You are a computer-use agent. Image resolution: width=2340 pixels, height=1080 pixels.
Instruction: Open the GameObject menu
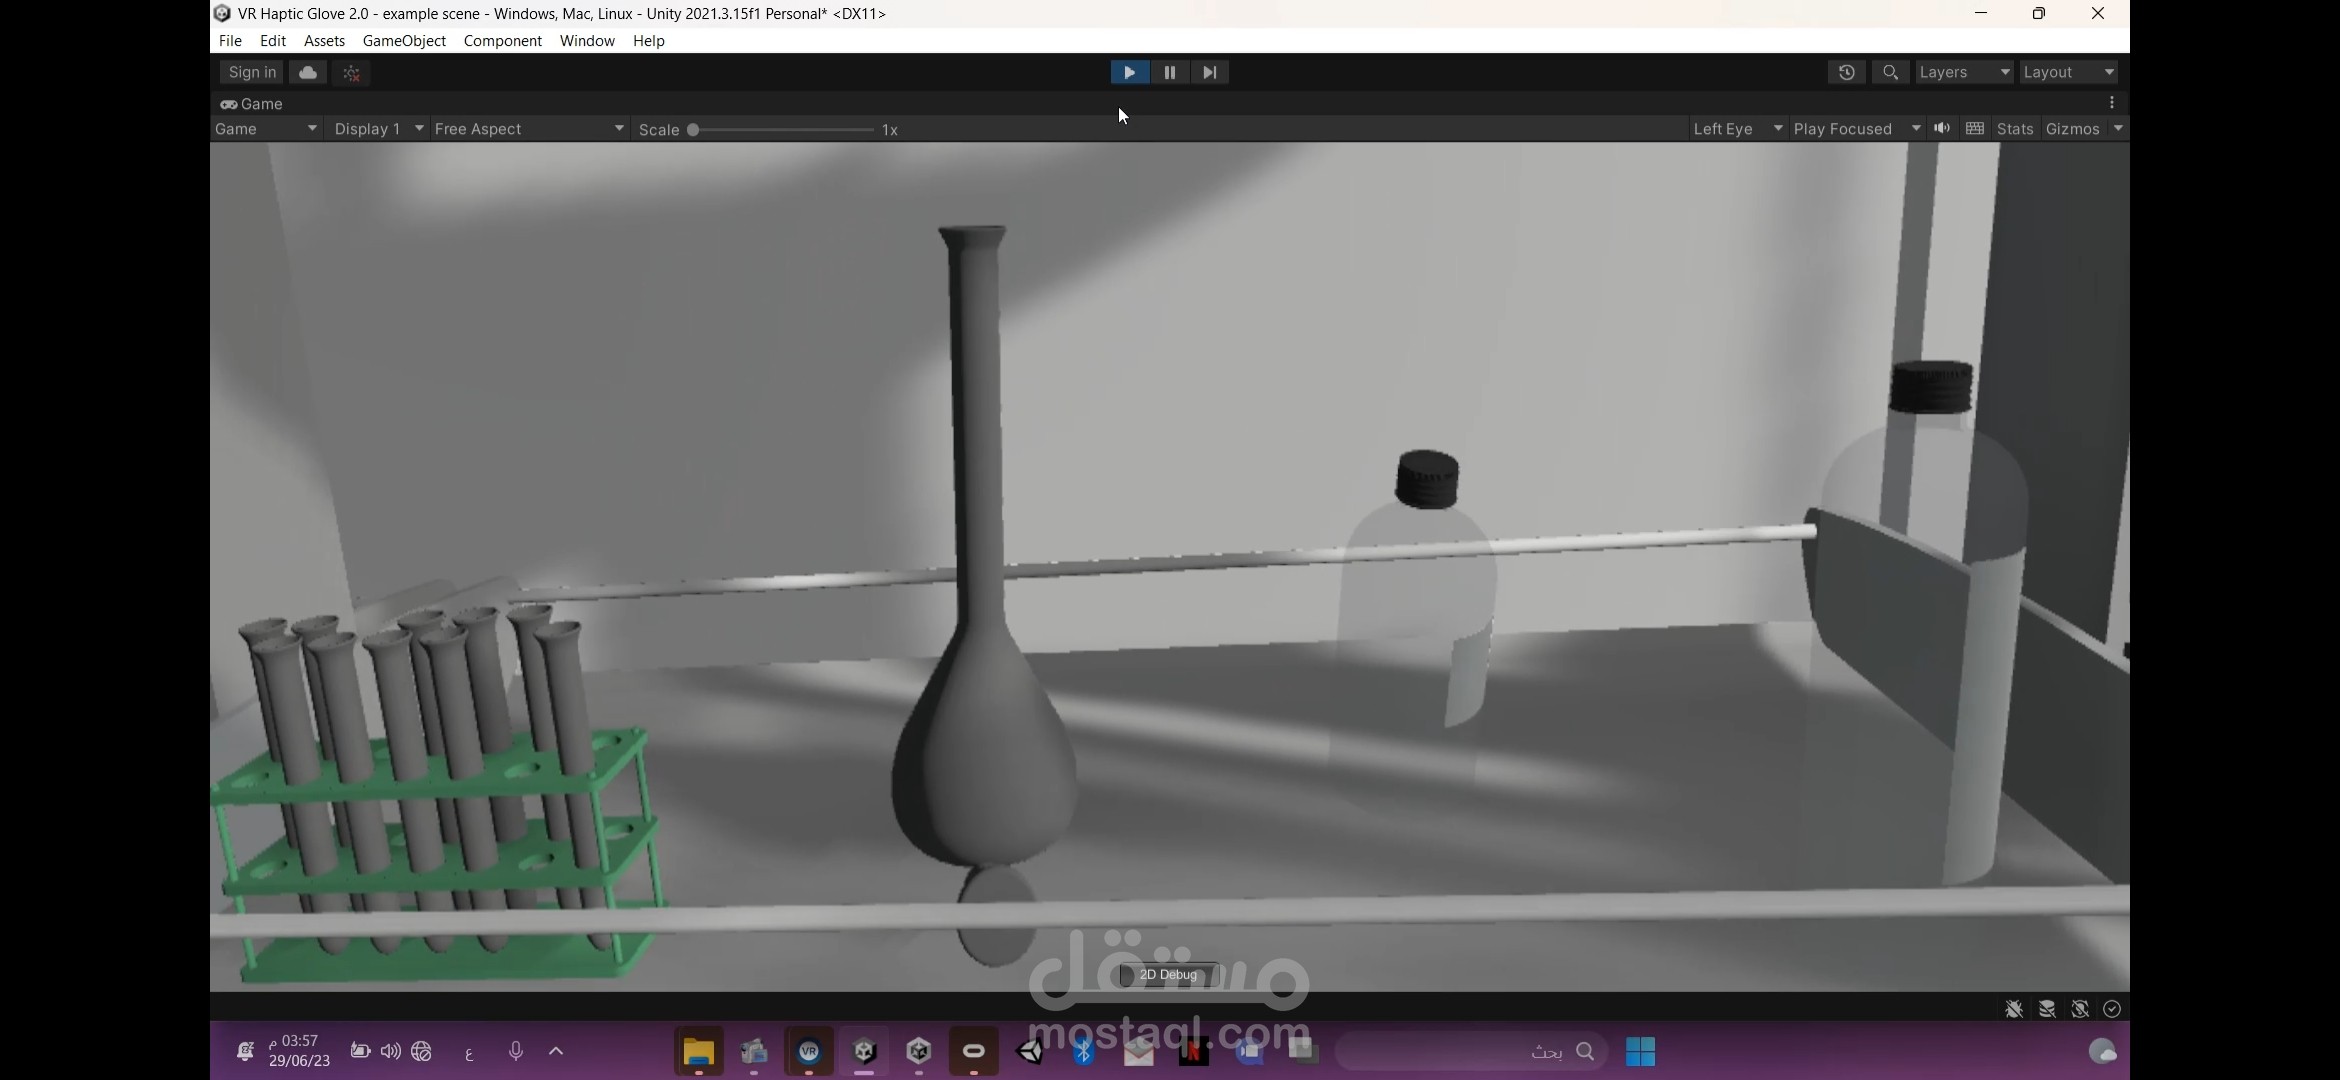pyautogui.click(x=404, y=41)
